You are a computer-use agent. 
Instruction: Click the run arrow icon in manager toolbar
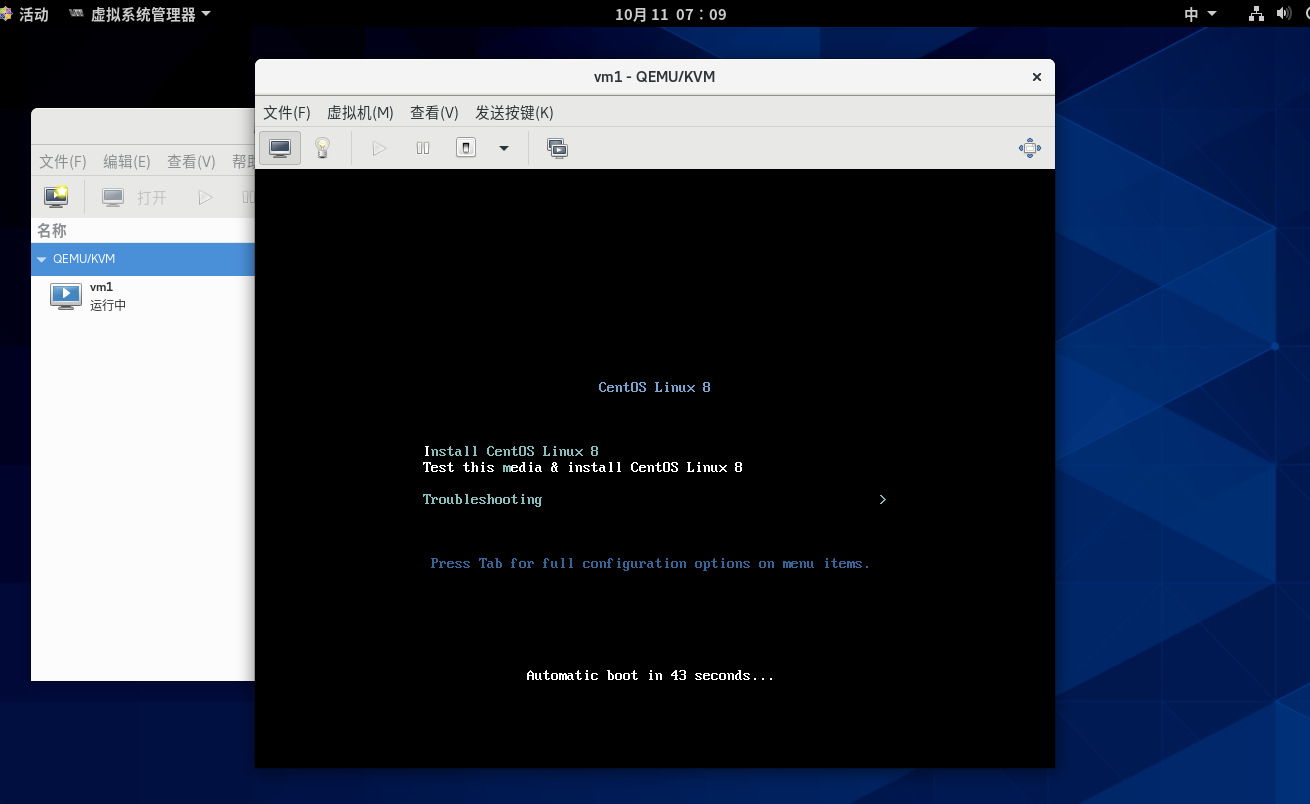click(205, 197)
